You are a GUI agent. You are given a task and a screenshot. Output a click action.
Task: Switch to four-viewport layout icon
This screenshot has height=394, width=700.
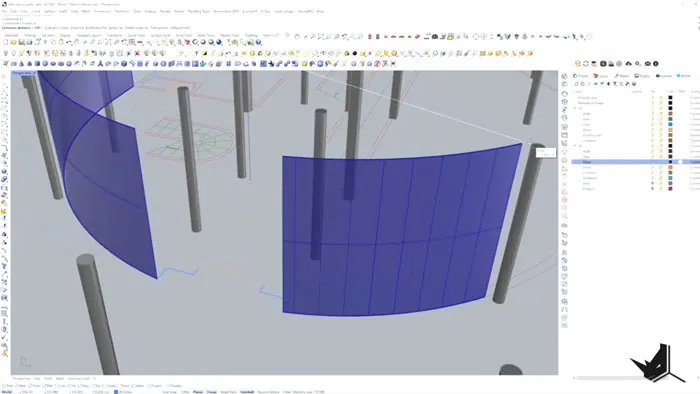(132, 42)
